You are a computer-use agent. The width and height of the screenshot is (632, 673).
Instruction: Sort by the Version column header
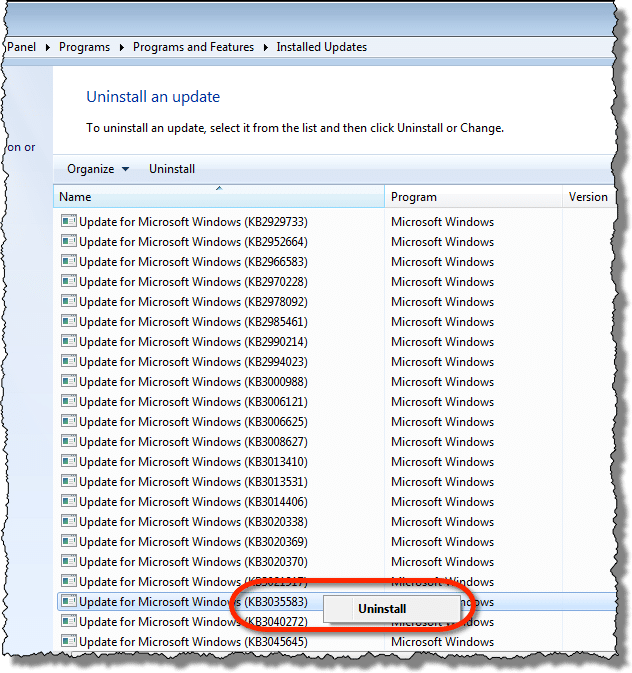588,197
